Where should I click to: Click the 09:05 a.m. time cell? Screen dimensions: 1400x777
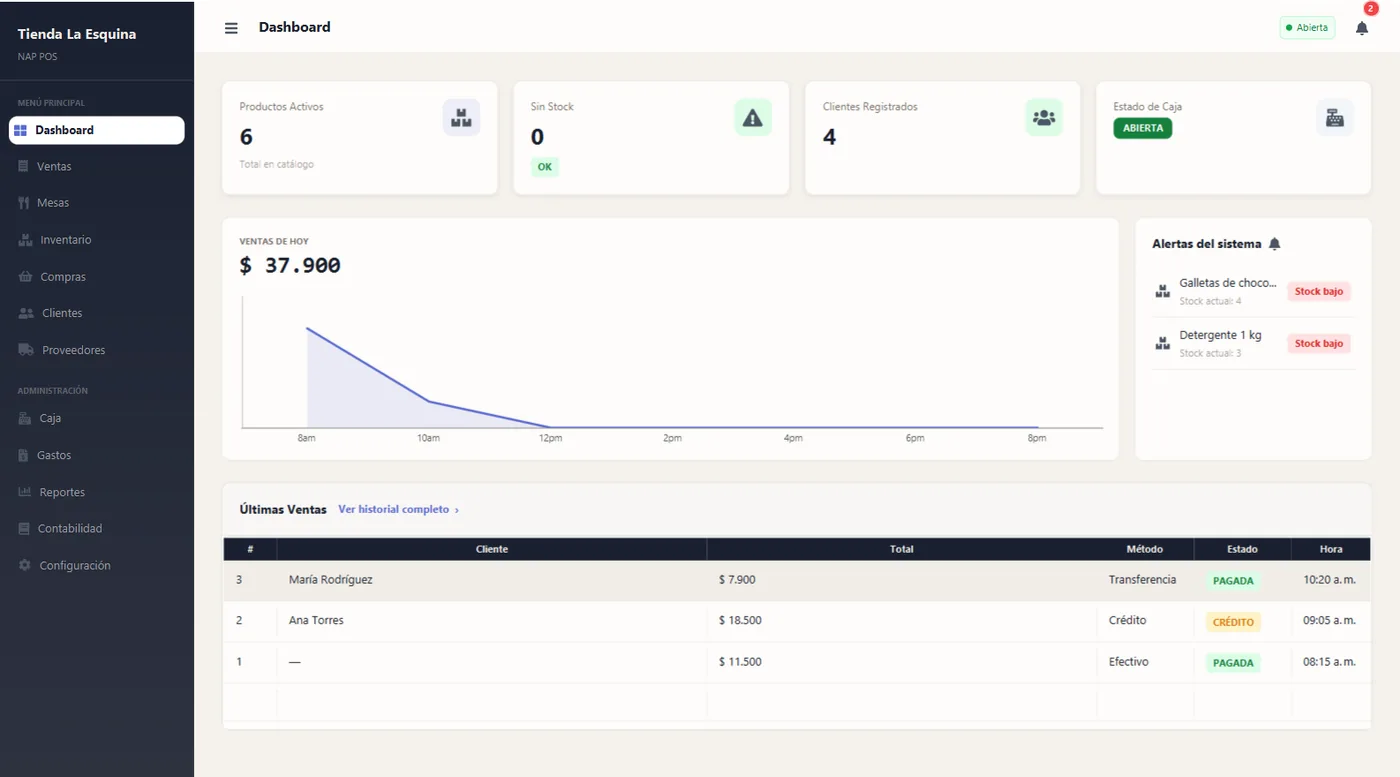click(1330, 621)
